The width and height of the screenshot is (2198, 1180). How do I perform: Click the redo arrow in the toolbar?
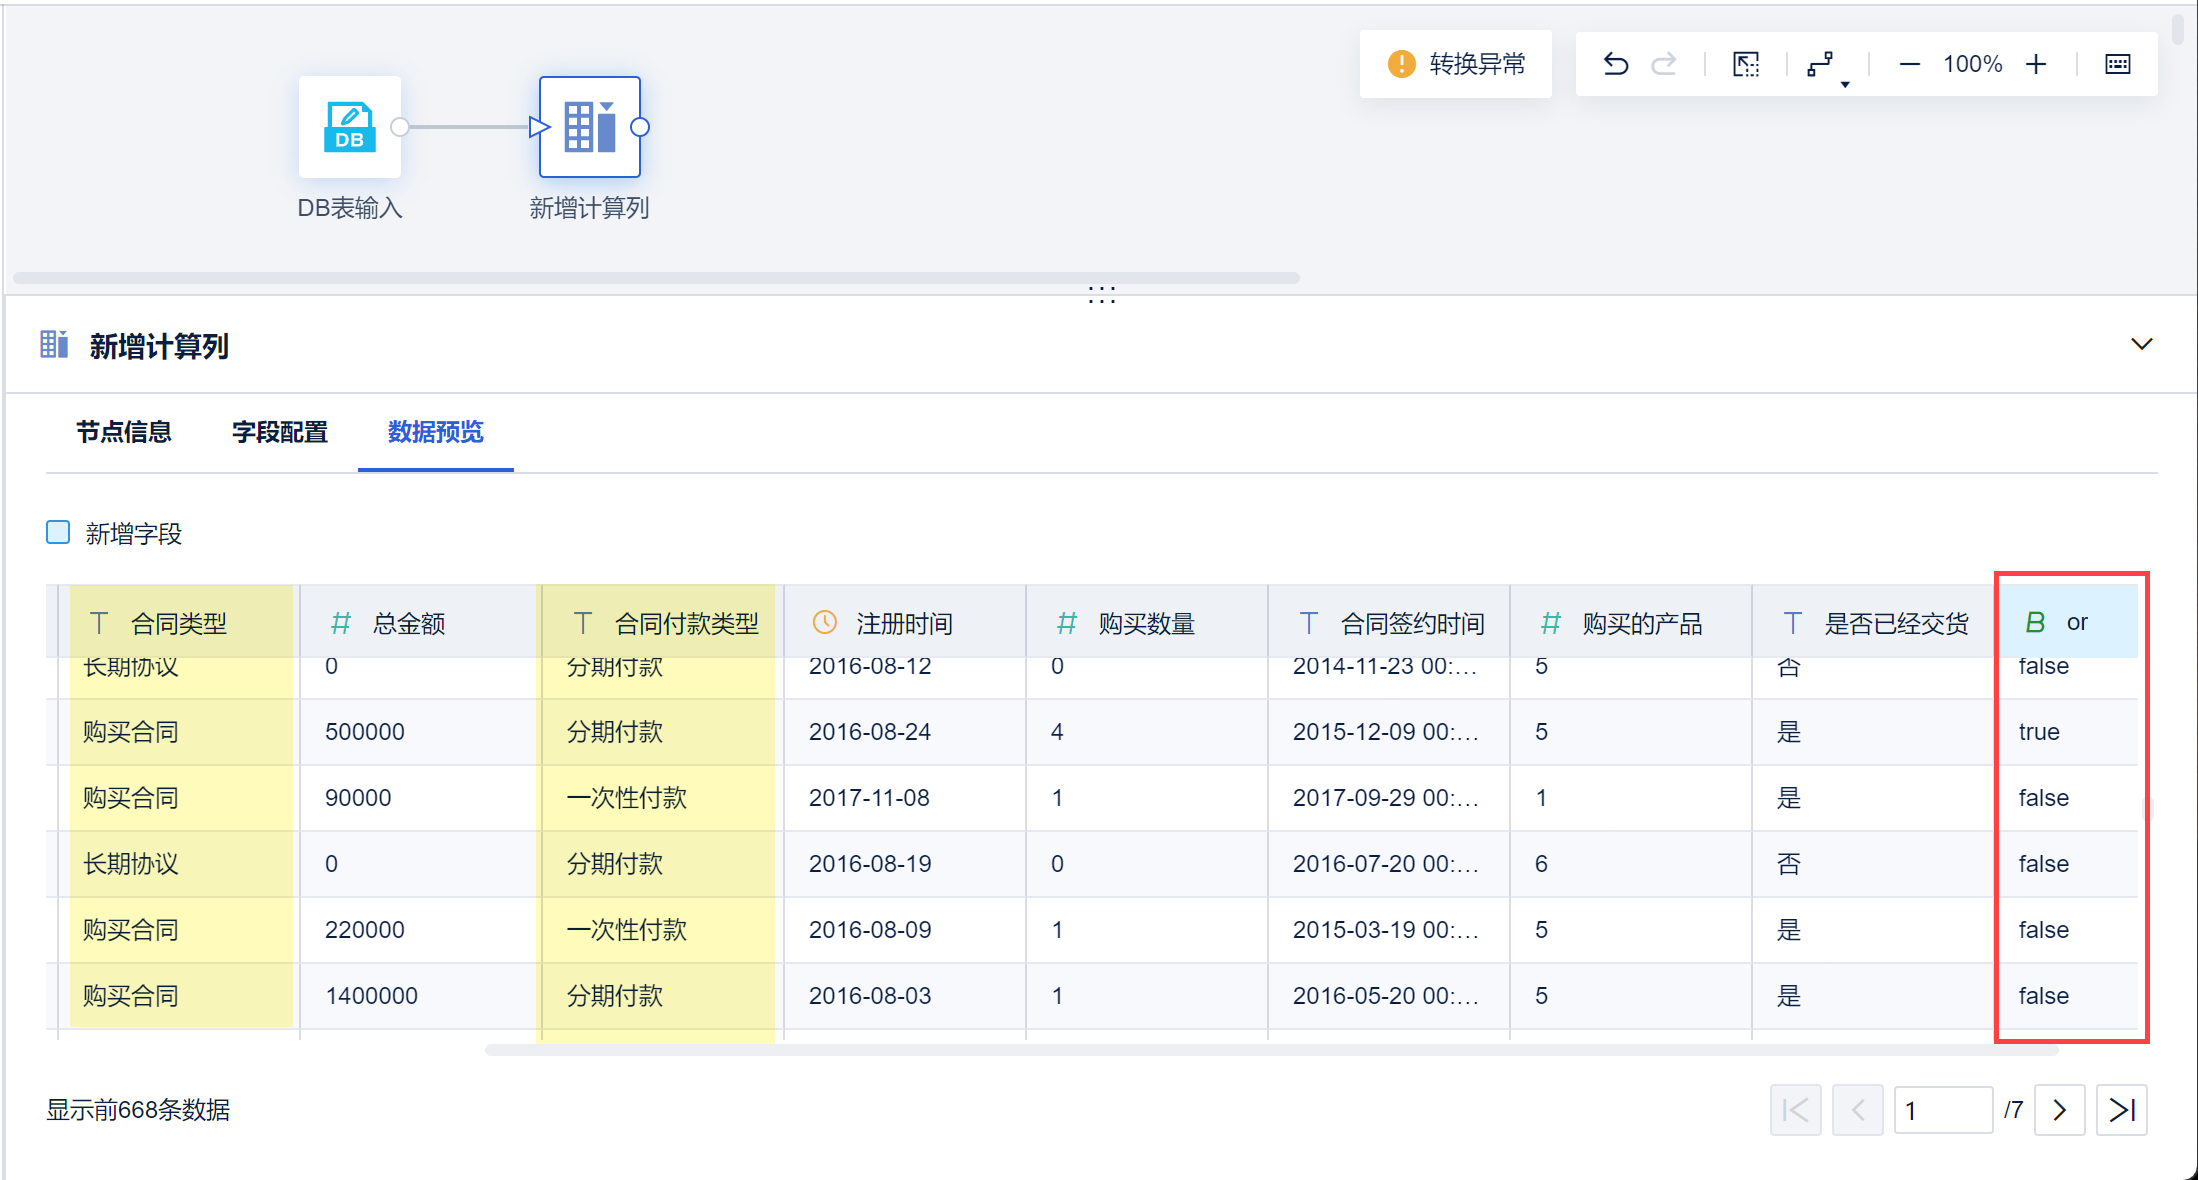pyautogui.click(x=1664, y=64)
